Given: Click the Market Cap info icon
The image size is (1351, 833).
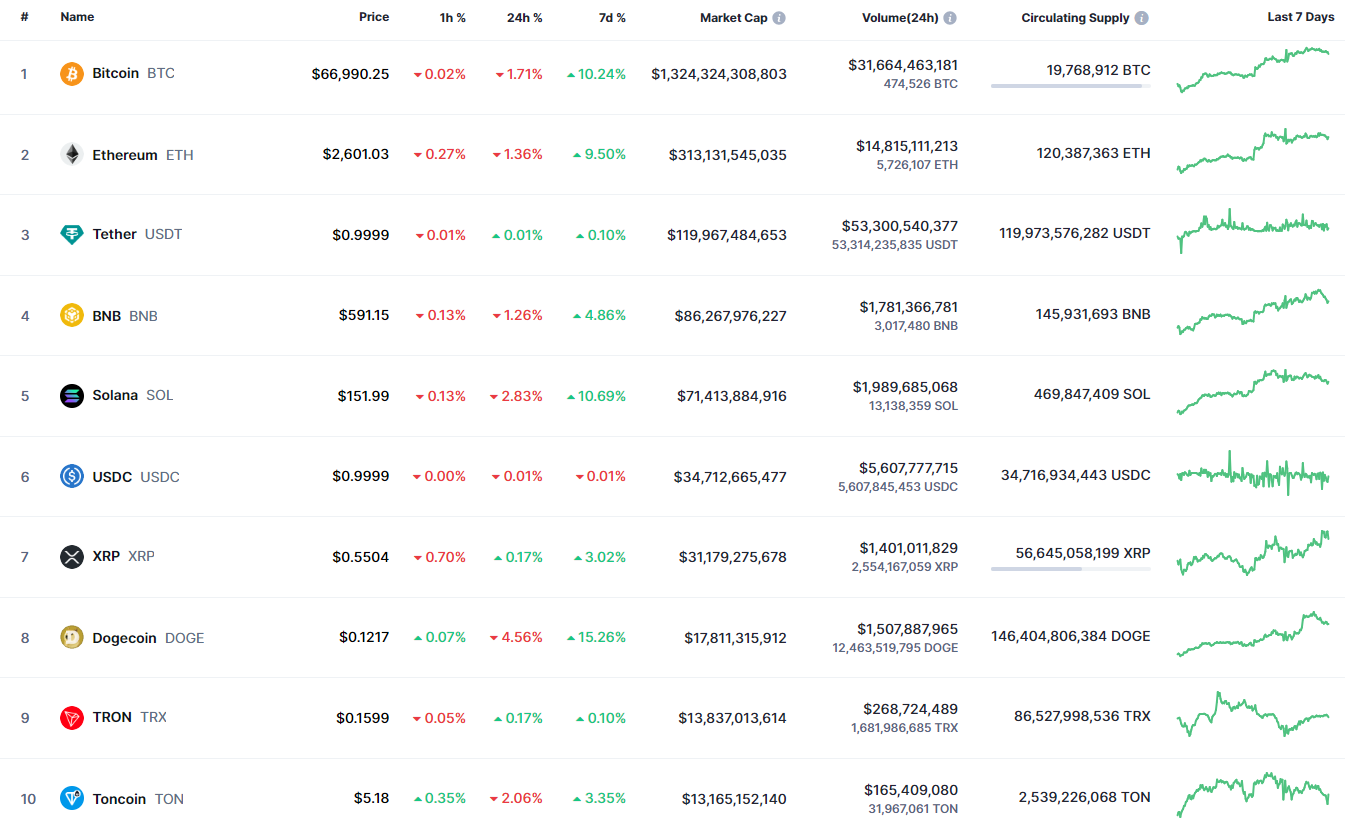Looking at the screenshot, I should (x=779, y=18).
